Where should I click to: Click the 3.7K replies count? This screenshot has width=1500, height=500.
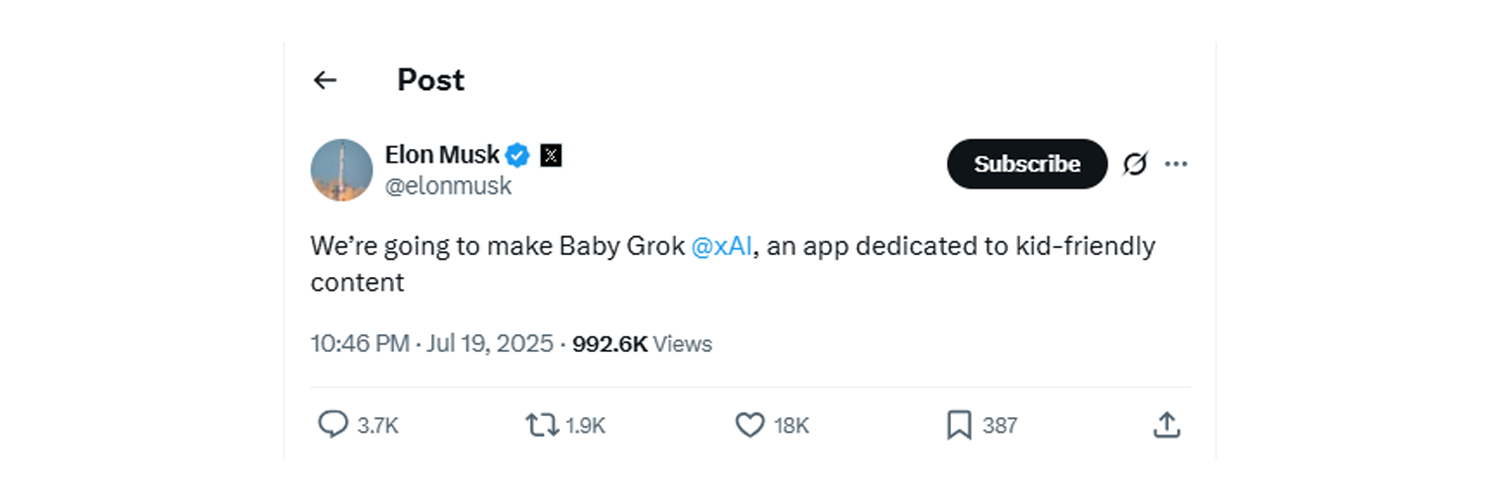(x=378, y=426)
